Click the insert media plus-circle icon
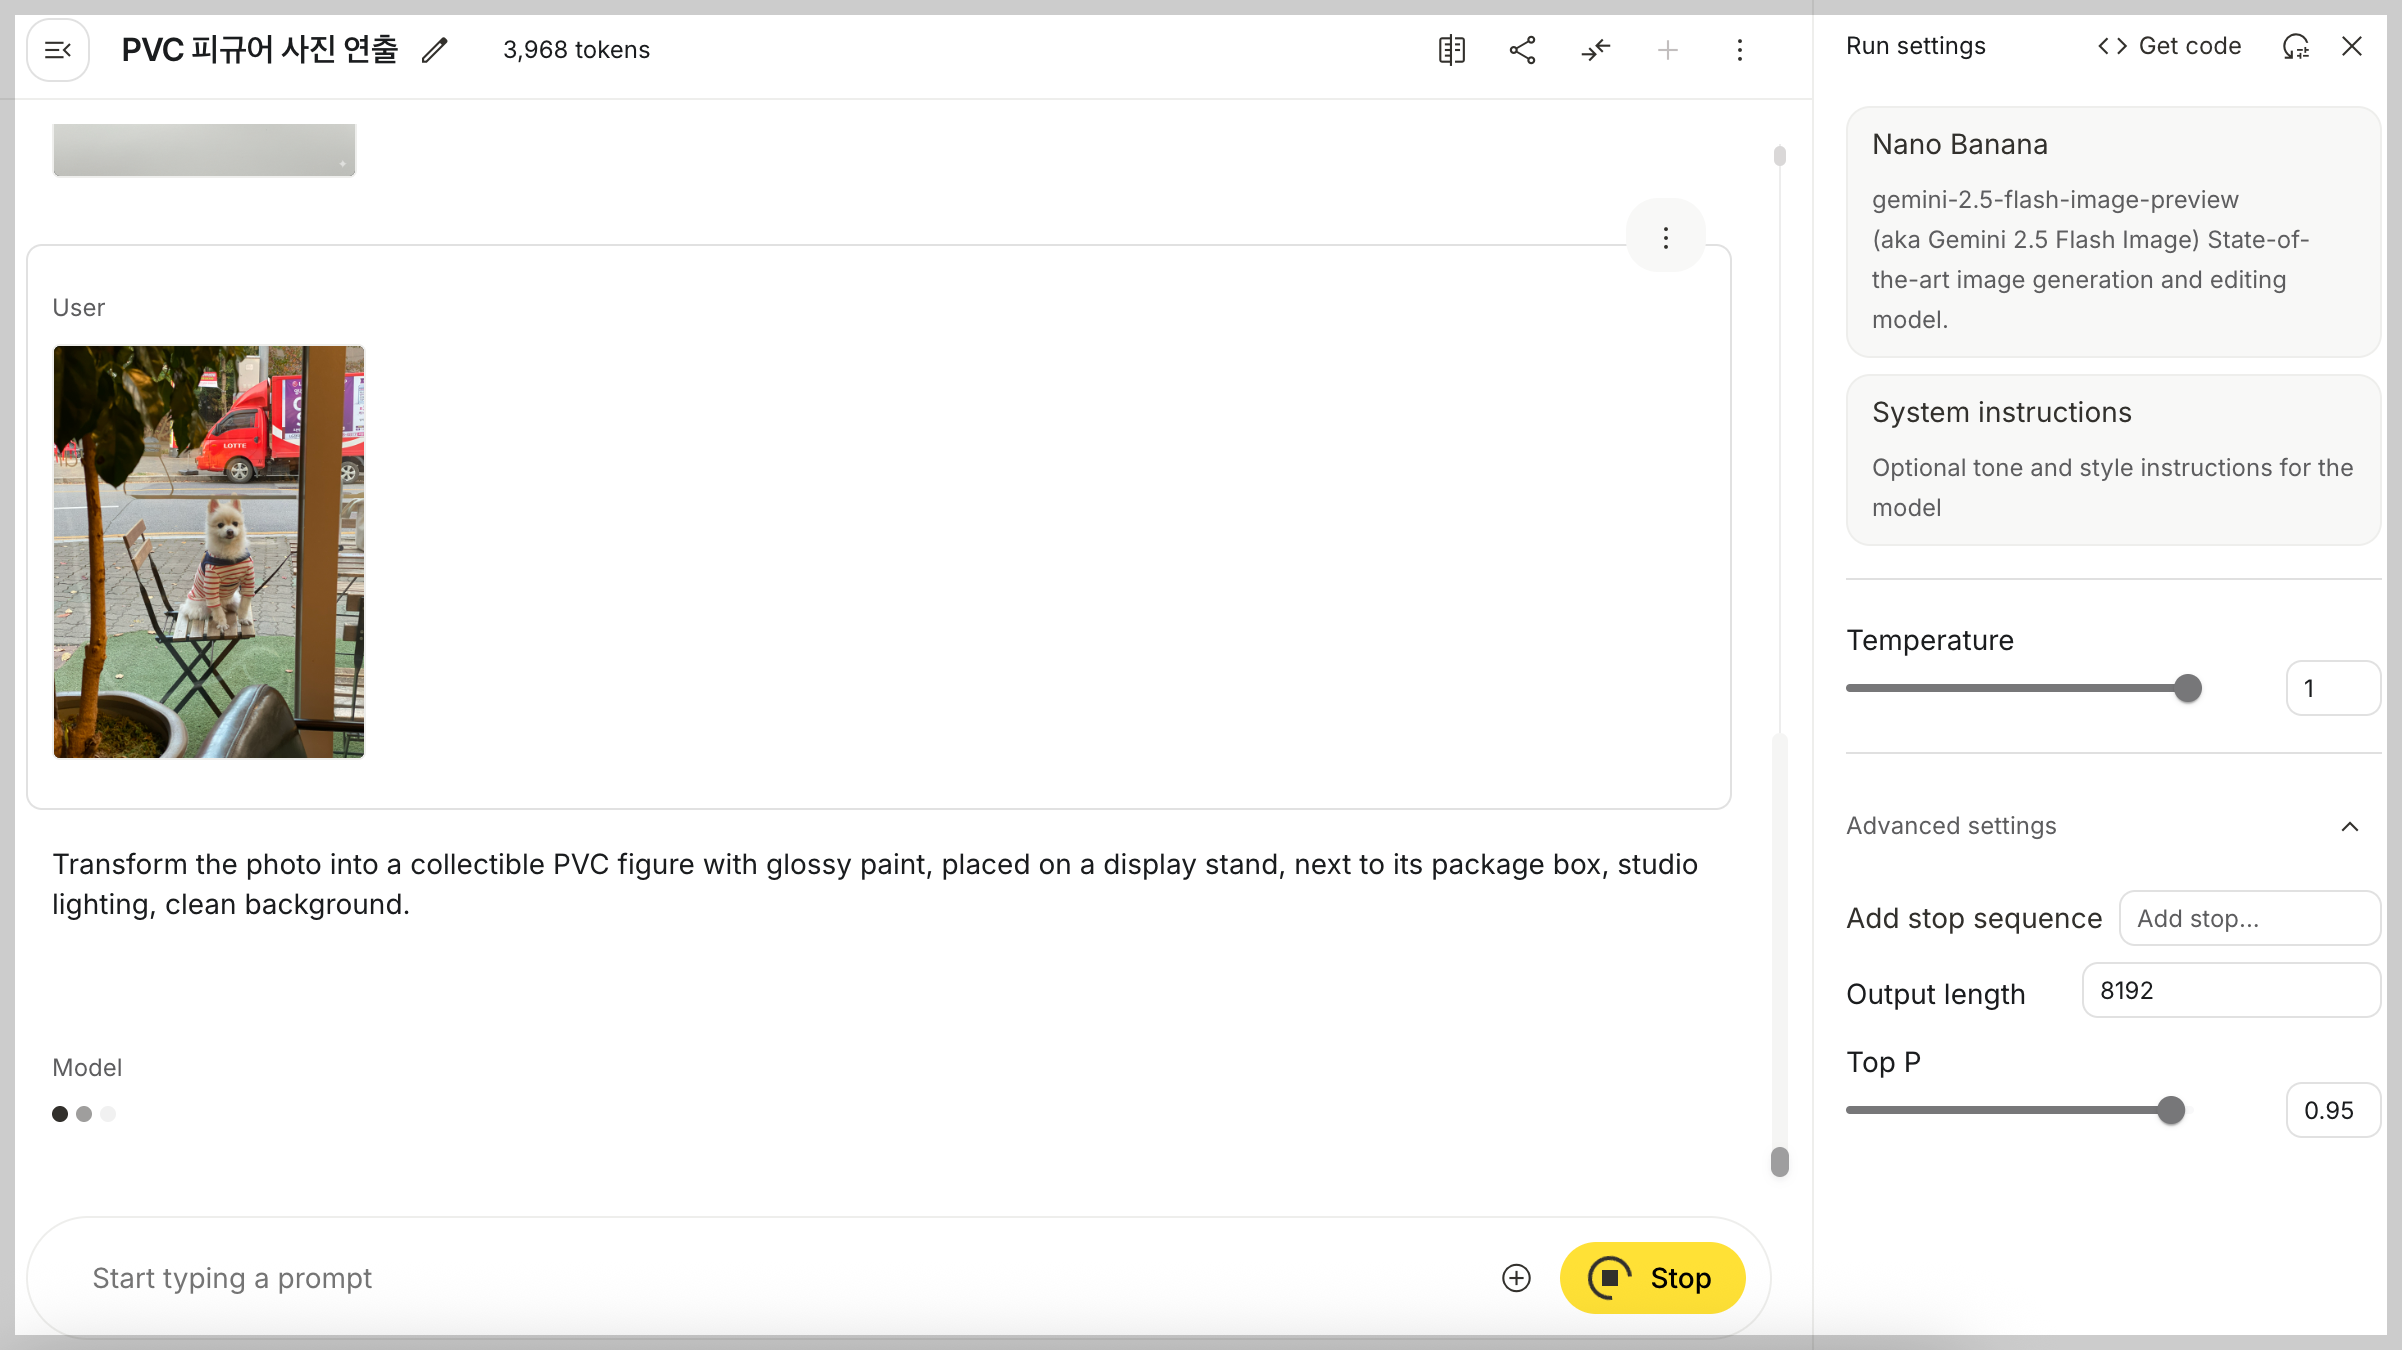This screenshot has width=2402, height=1350. coord(1516,1278)
